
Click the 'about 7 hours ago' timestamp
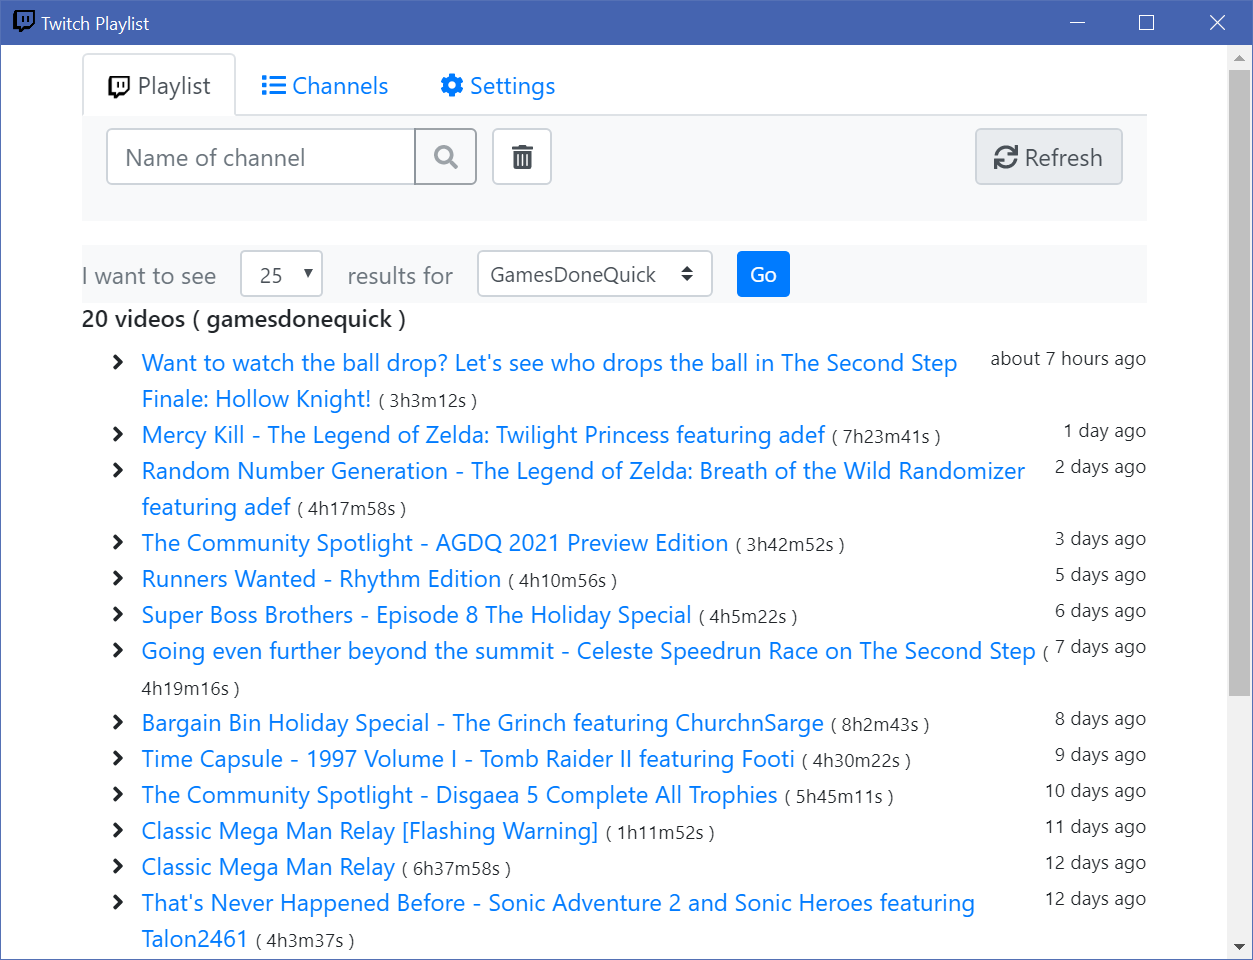point(1068,359)
